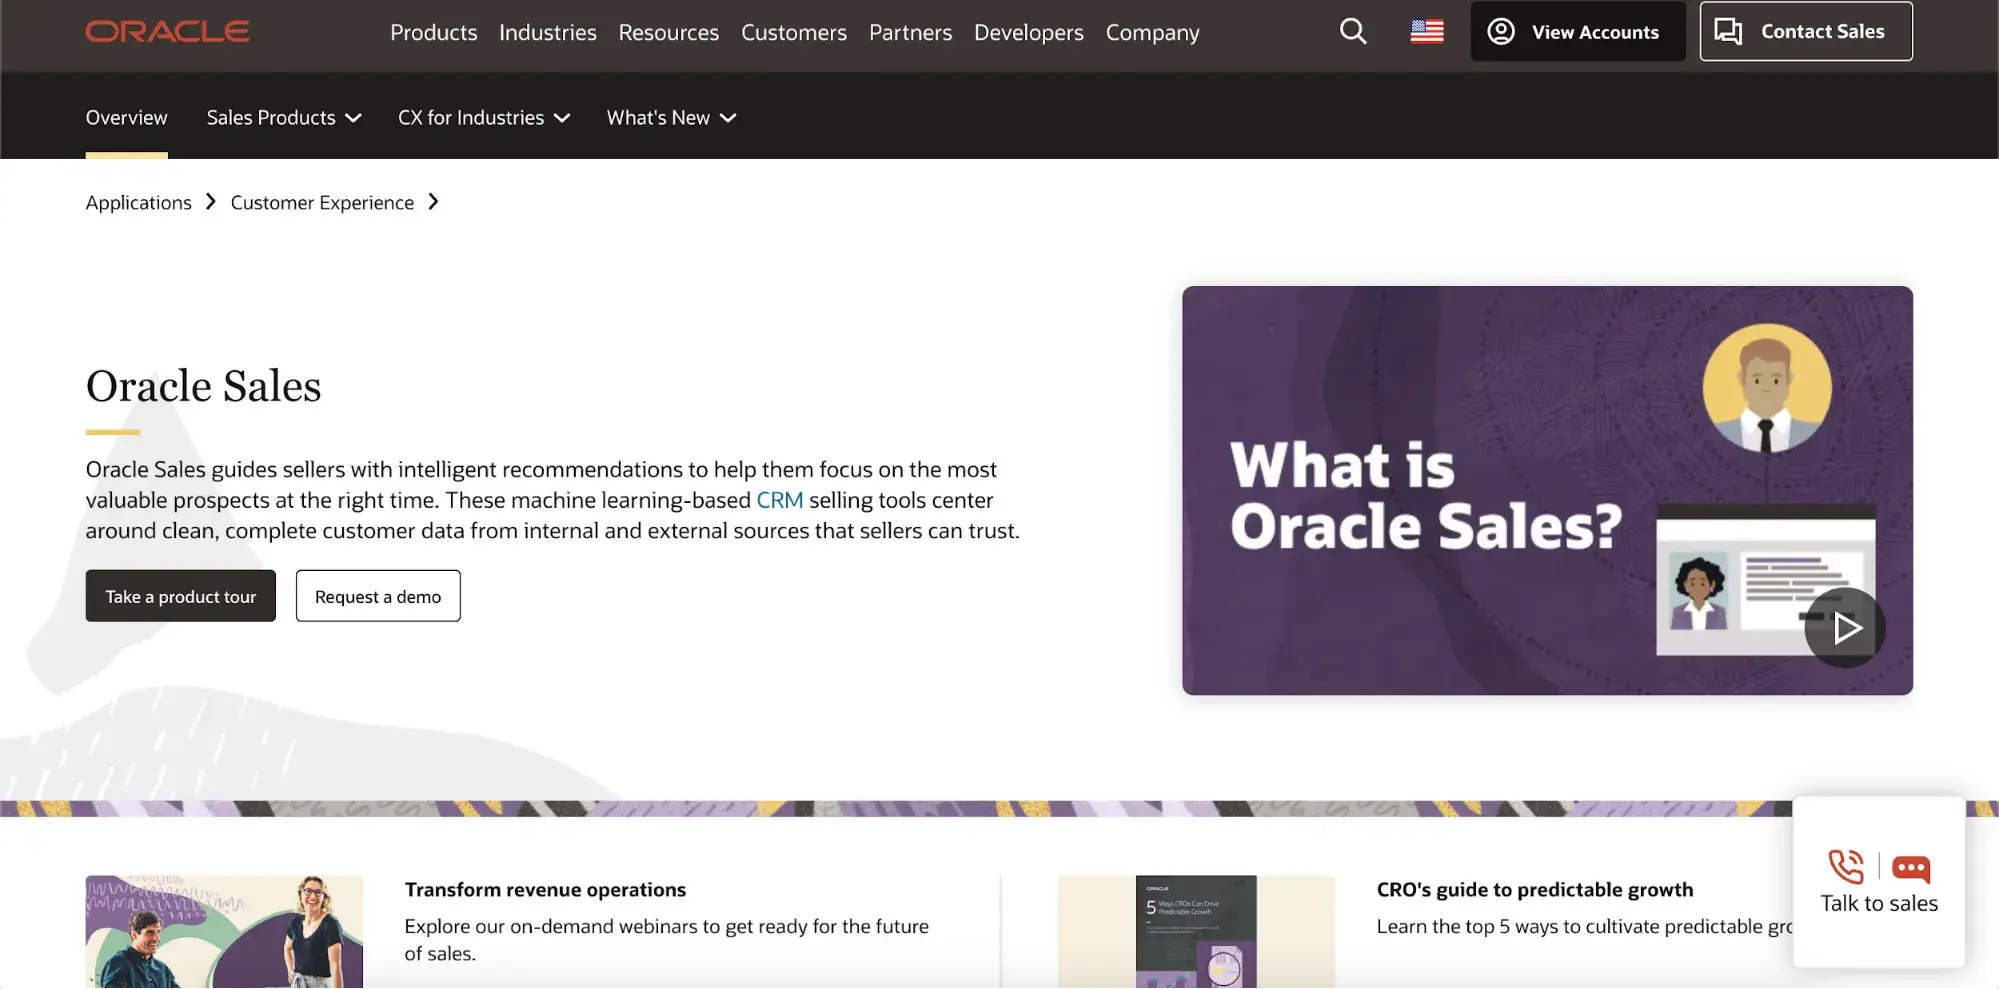Expand the CX for Industries dropdown
The image size is (1999, 989).
484,118
